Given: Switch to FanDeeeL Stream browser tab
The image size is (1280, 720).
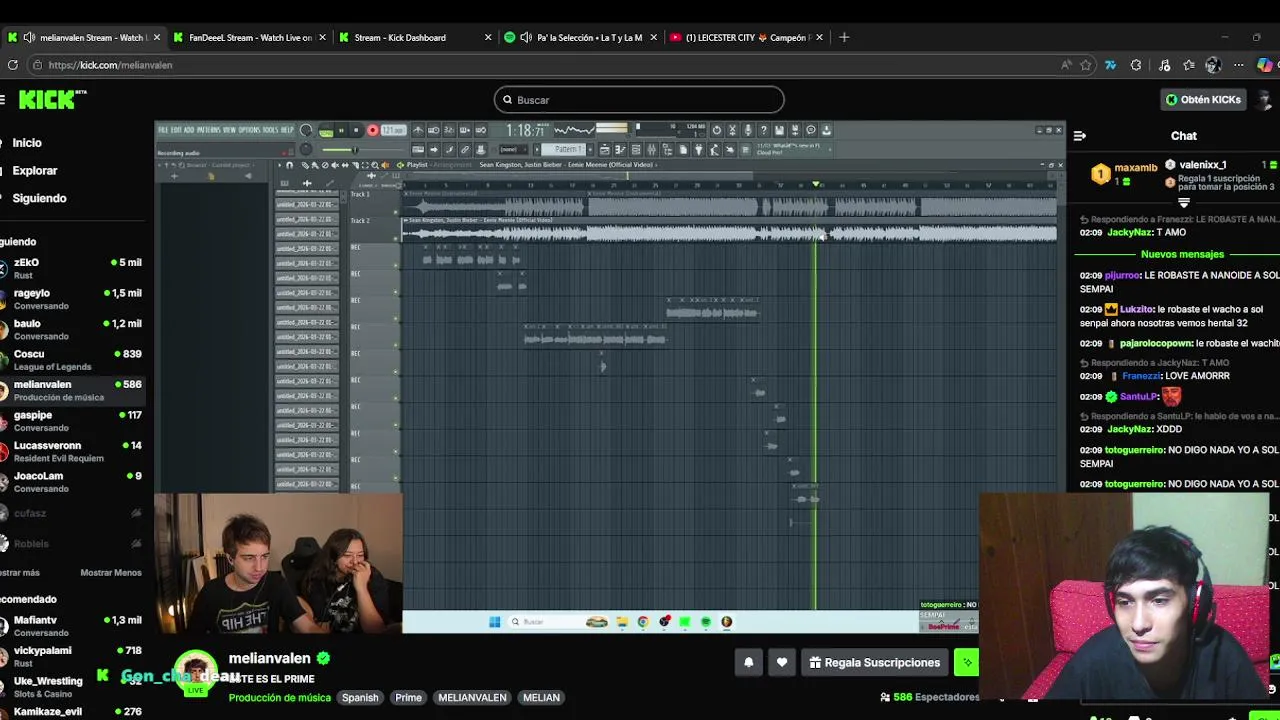Looking at the screenshot, I should coord(250,37).
